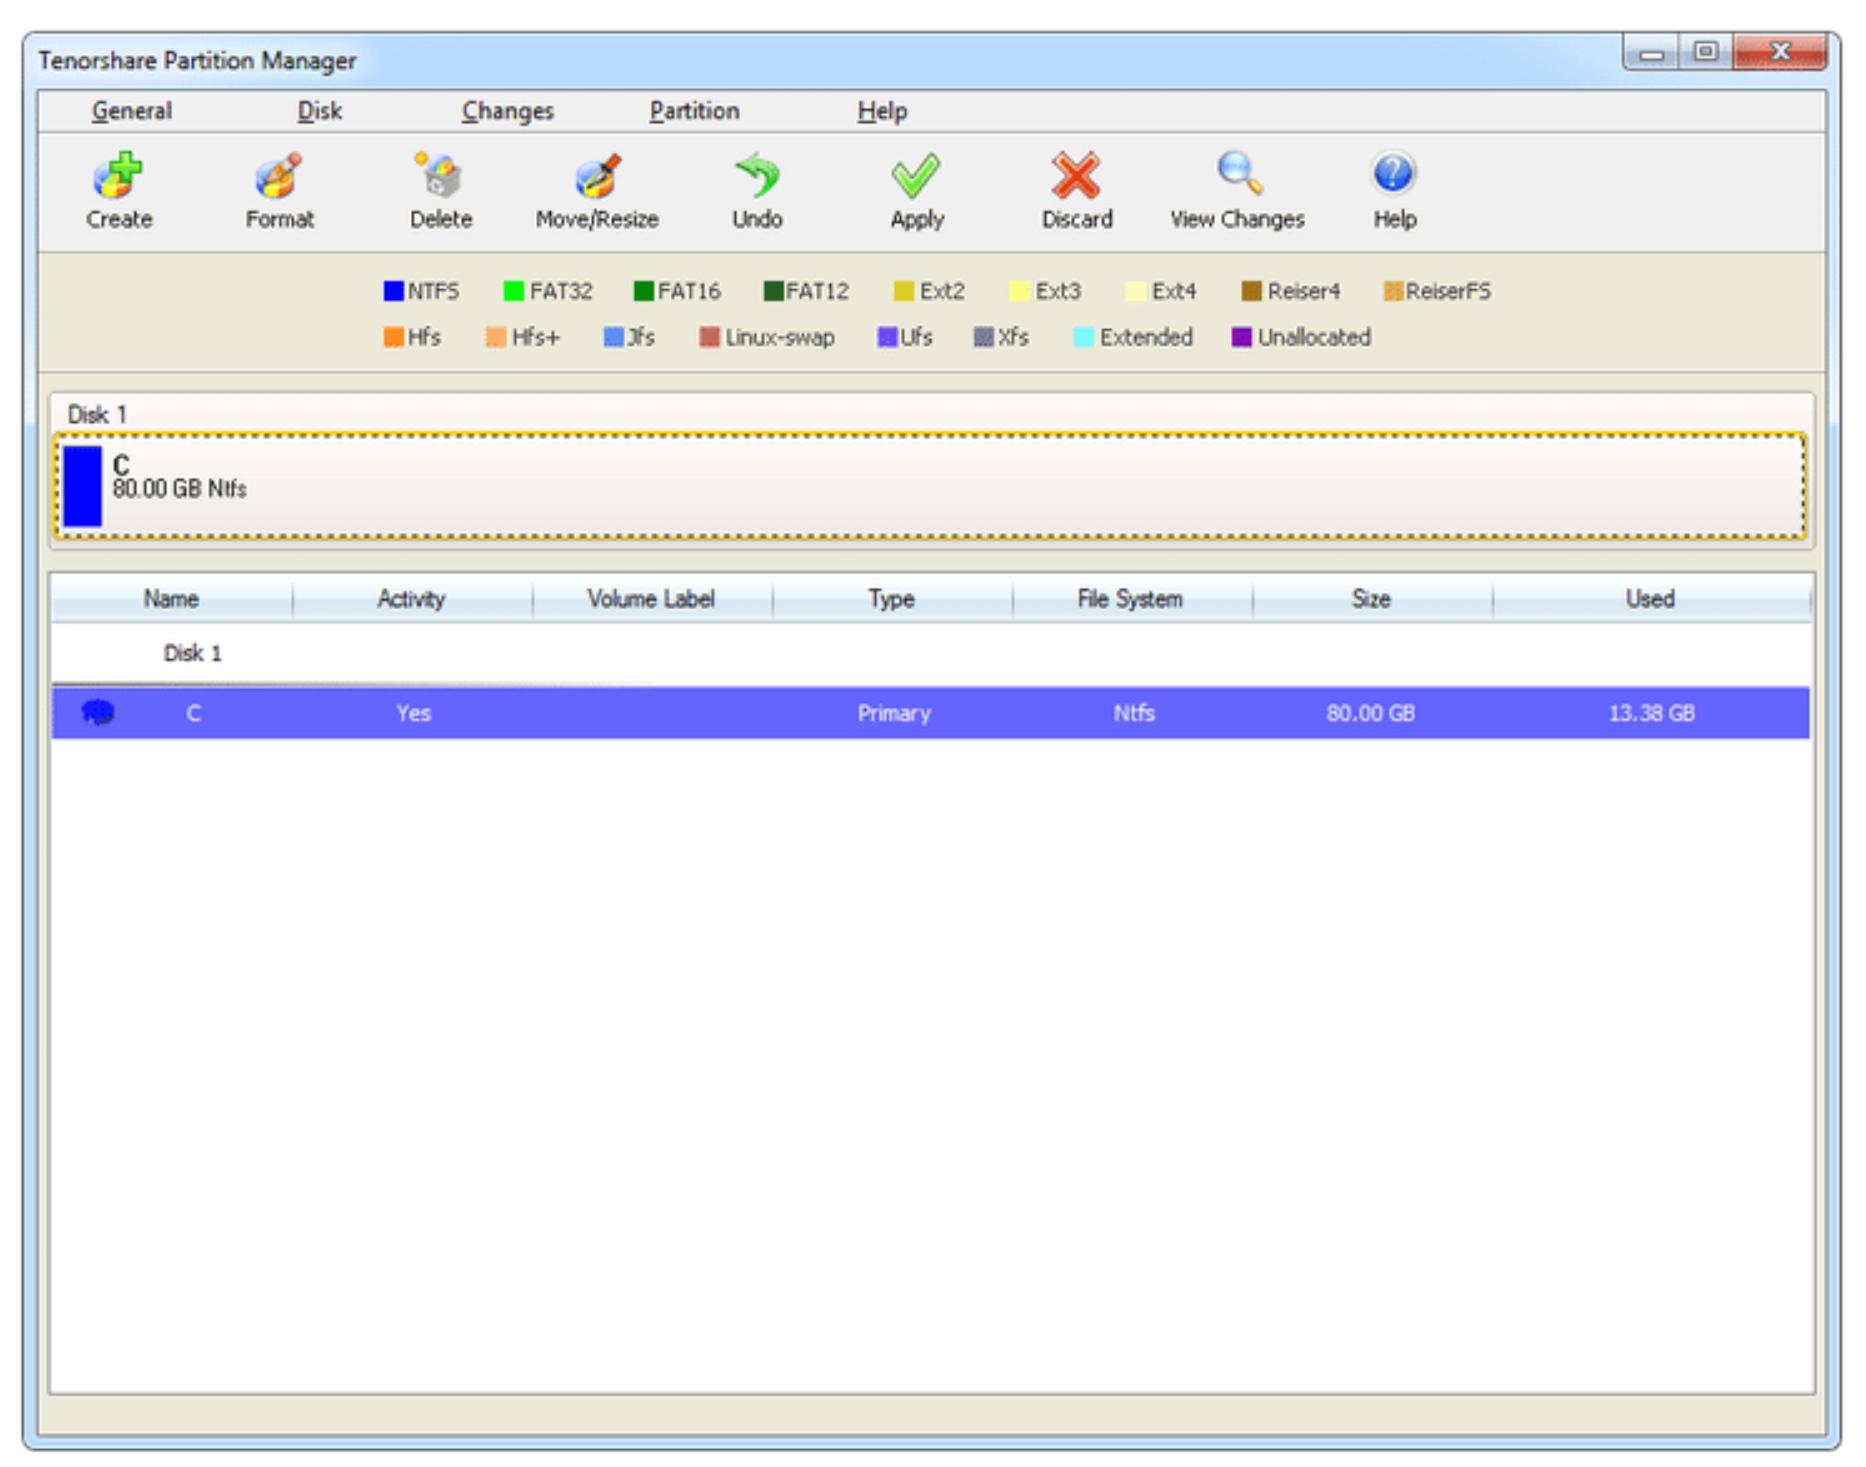Click the partition name C in the table
Viewport: 1866px width, 1467px height.
(x=193, y=713)
